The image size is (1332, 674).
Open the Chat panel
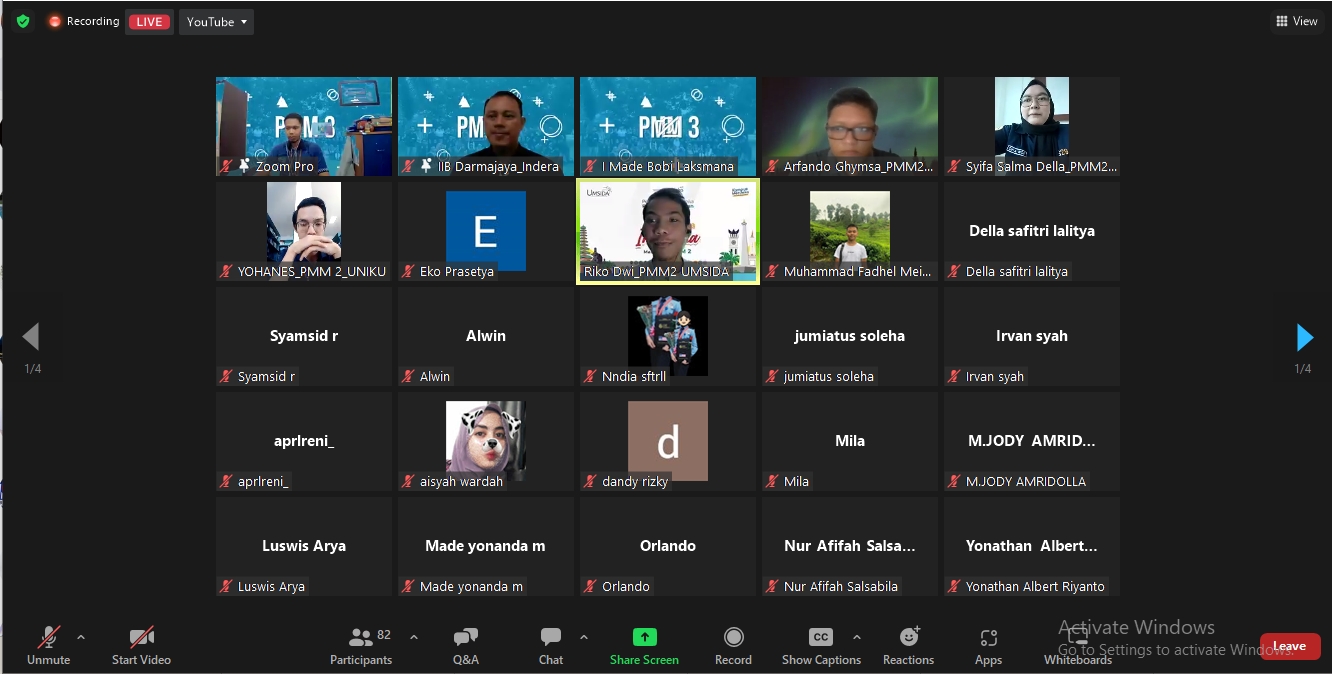(550, 646)
